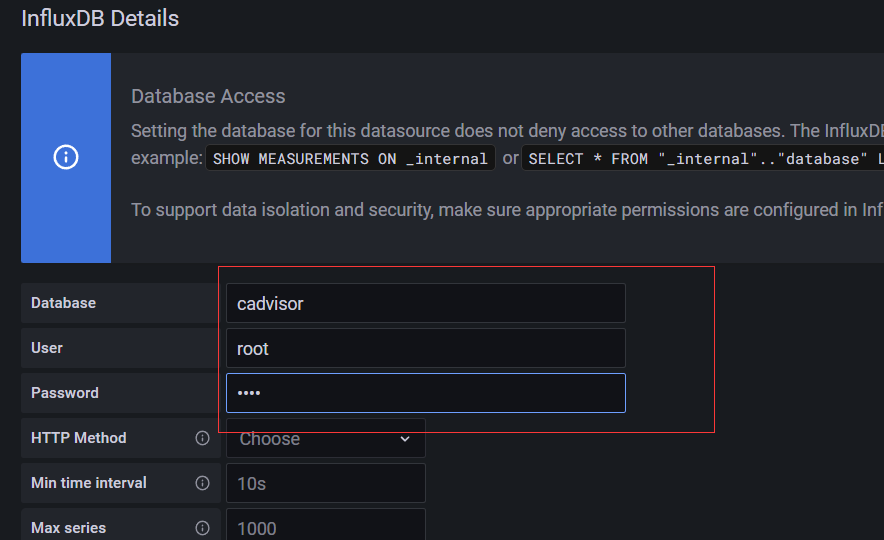Image resolution: width=884 pixels, height=540 pixels.
Task: Click the Database field label
Action: click(64, 303)
